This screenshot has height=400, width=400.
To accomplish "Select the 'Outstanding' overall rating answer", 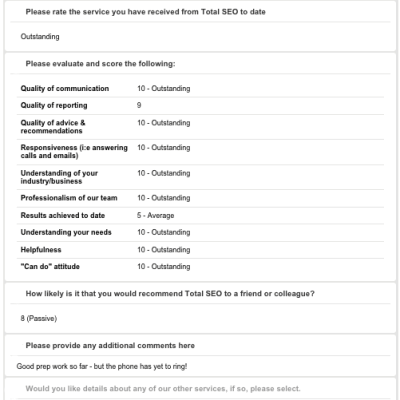I will (40, 36).
